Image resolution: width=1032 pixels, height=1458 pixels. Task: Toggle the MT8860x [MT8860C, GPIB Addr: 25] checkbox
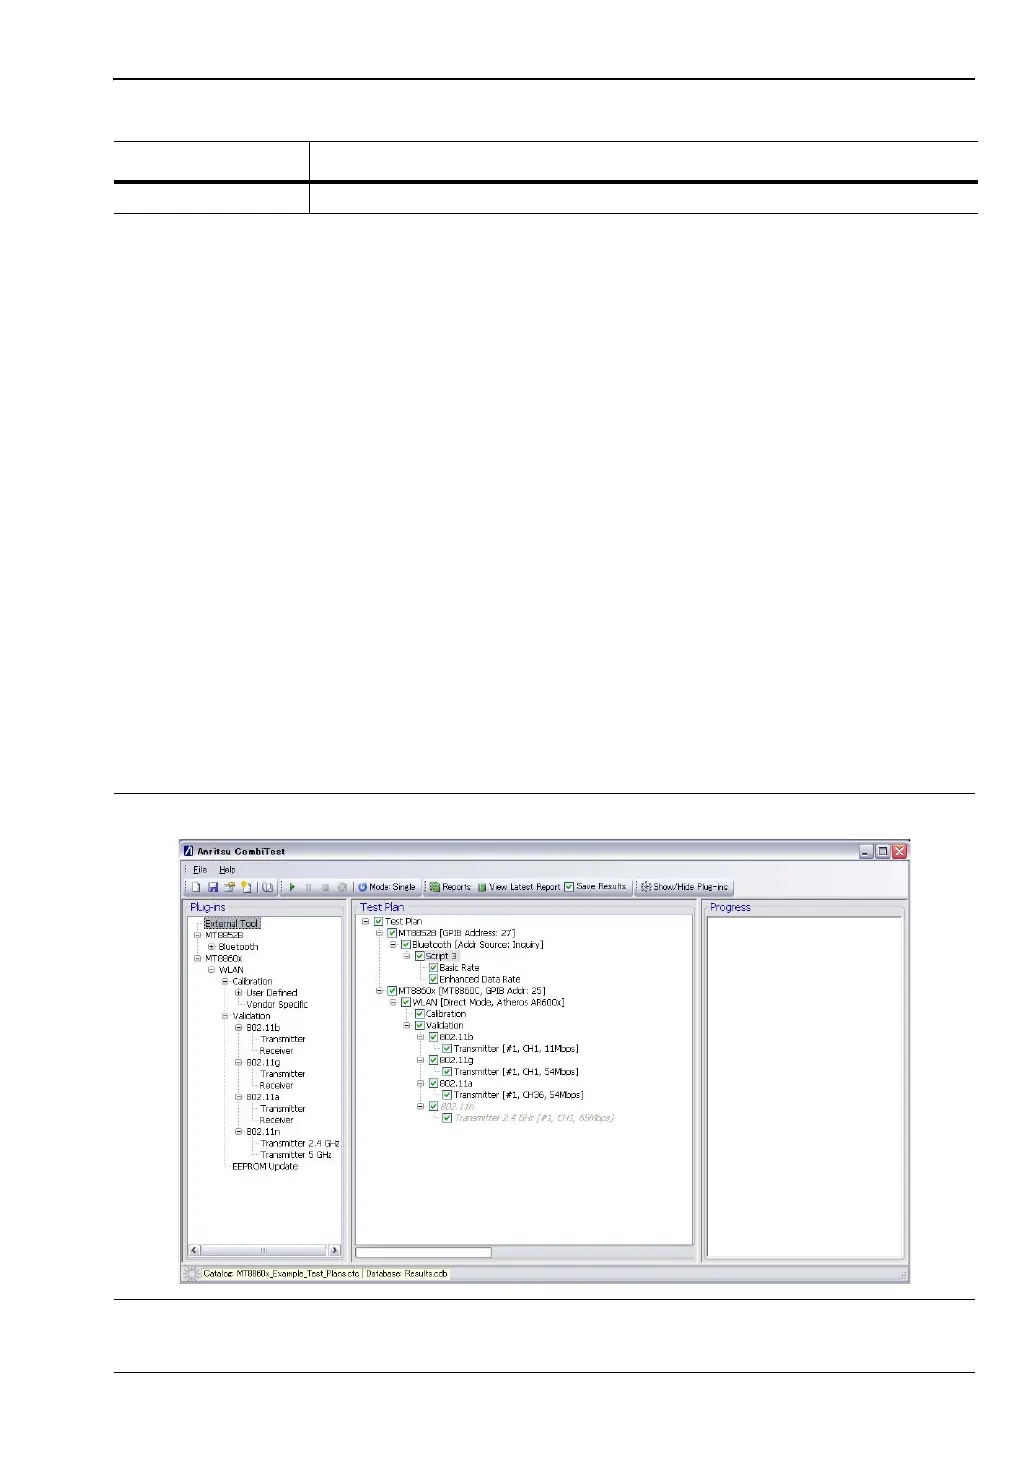392,991
